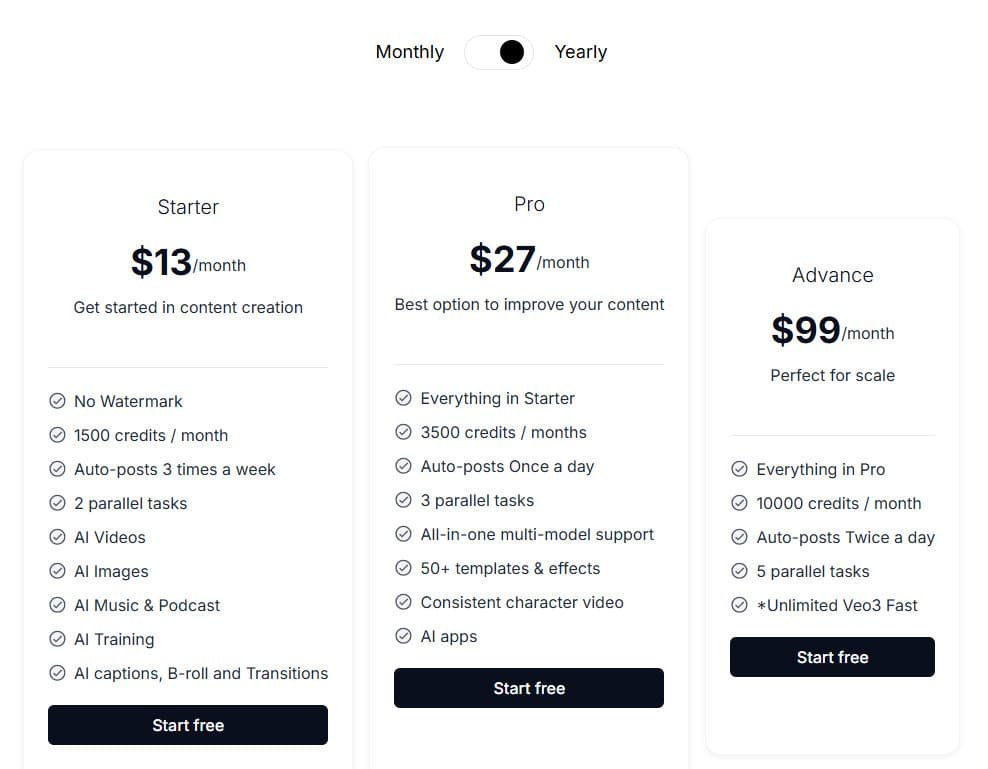
Task: Select the Yearly billing label
Action: (x=580, y=52)
